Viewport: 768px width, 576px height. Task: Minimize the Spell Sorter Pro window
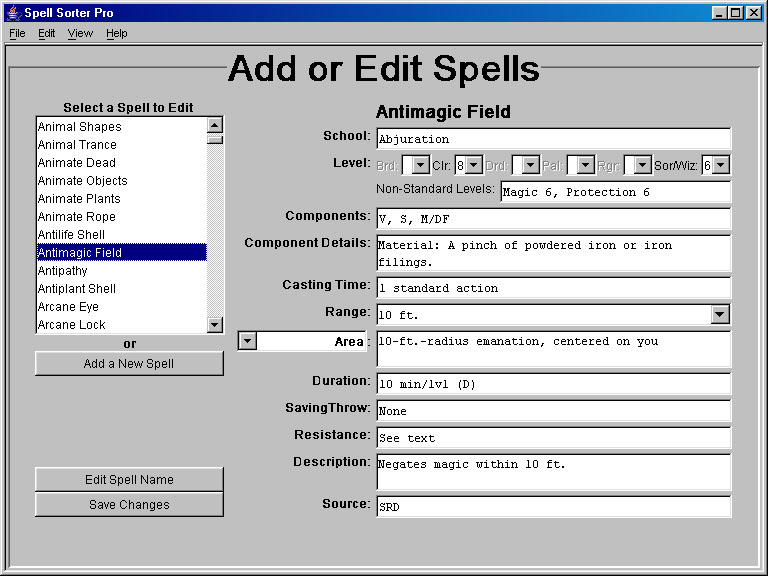click(x=719, y=13)
